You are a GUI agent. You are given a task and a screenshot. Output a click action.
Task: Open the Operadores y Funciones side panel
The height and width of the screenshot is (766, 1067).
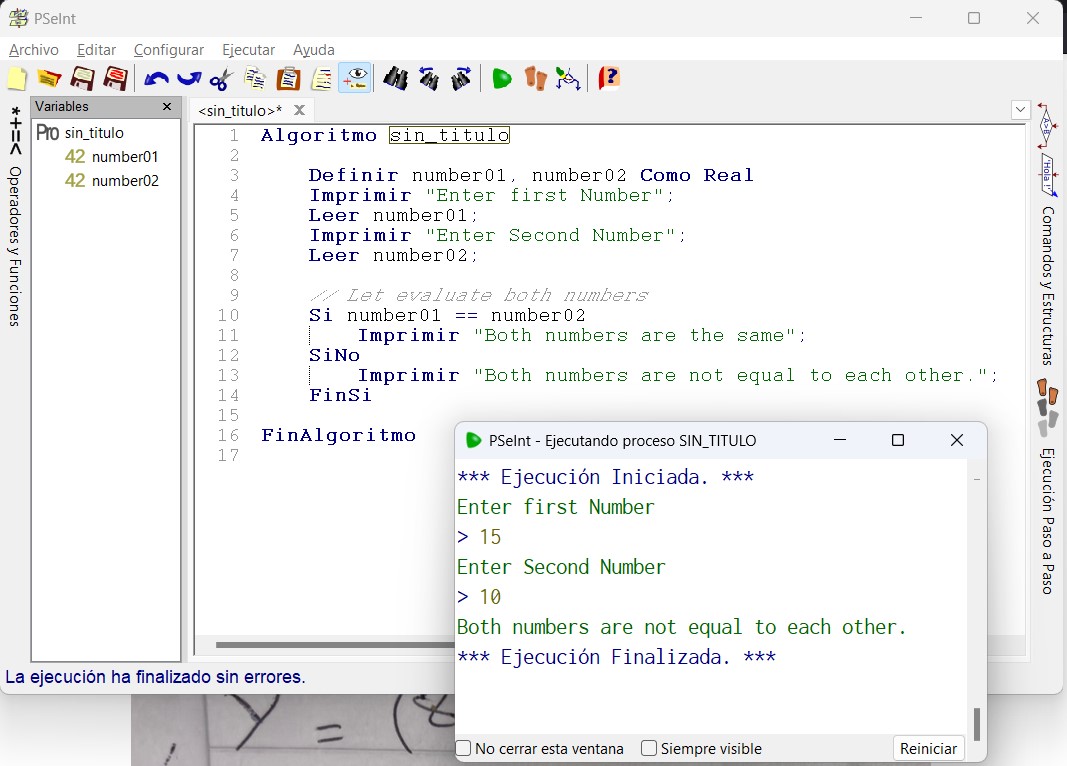tap(15, 216)
